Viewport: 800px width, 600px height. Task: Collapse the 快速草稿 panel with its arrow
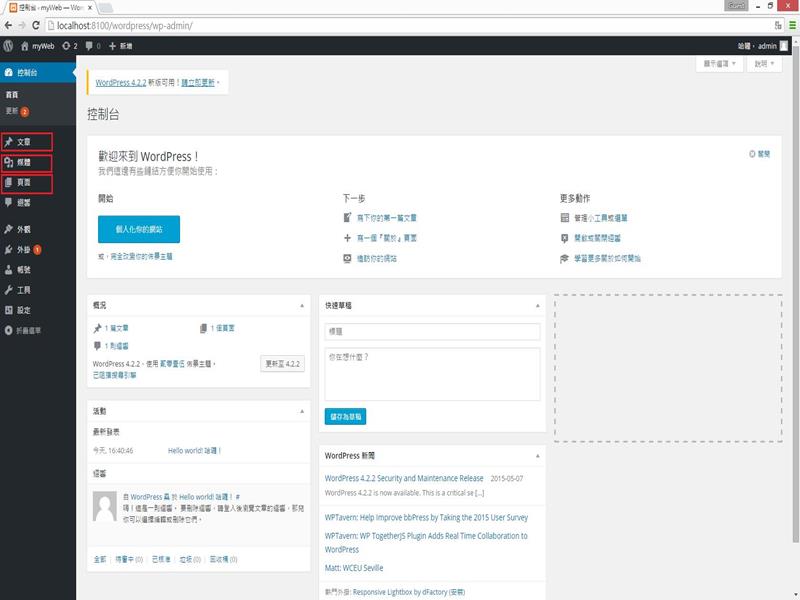[537, 305]
